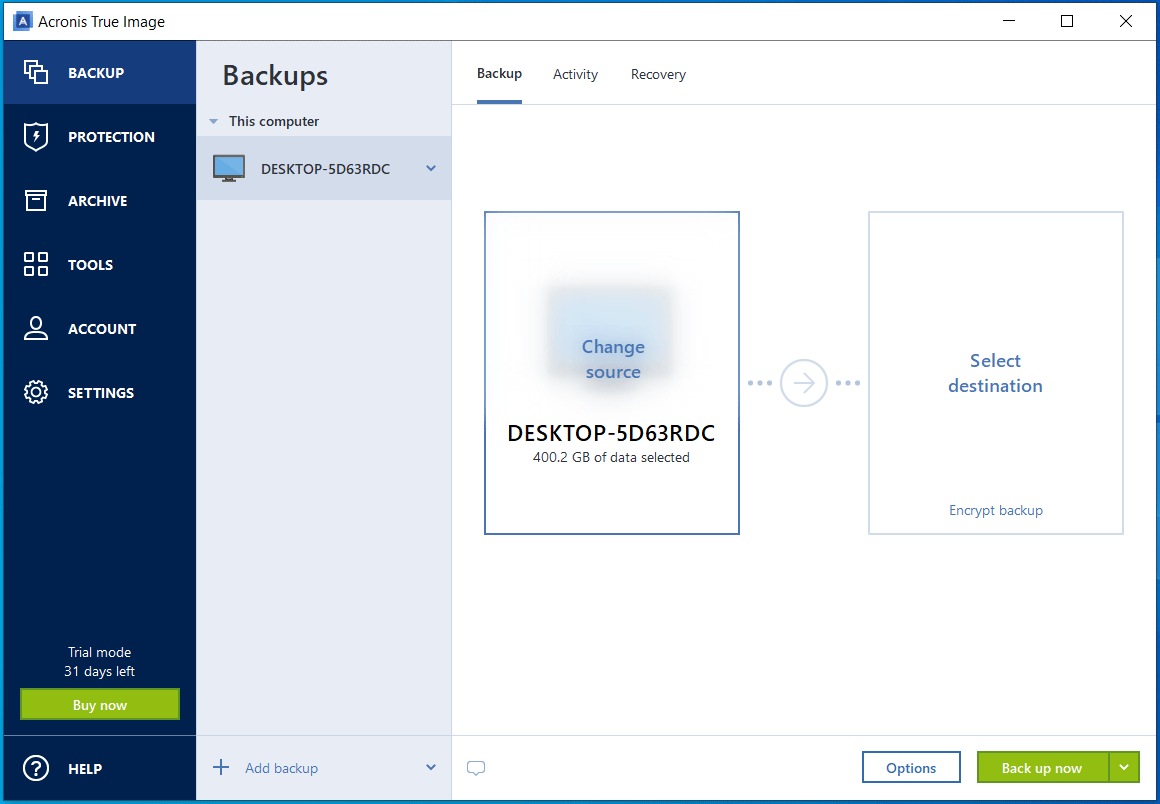
Task: Minimize the Acronis True Image window
Action: pos(1008,21)
